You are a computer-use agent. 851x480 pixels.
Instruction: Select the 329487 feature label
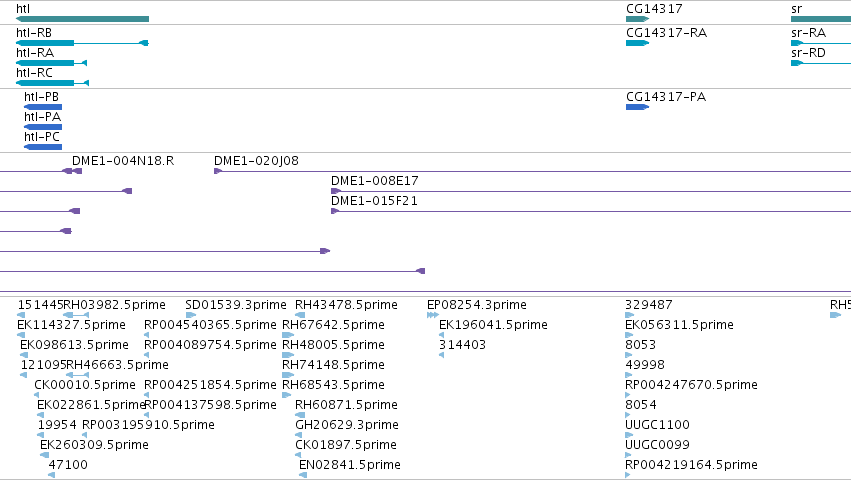(x=649, y=305)
